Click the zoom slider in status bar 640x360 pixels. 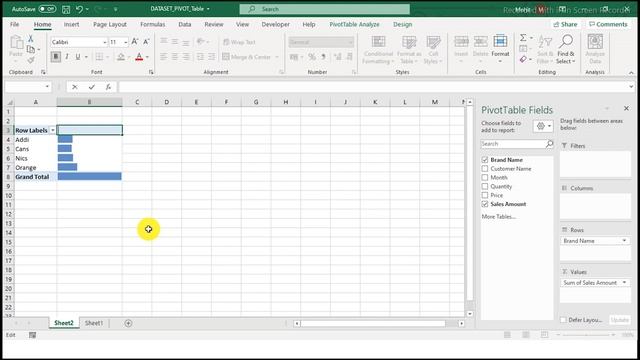click(586, 335)
